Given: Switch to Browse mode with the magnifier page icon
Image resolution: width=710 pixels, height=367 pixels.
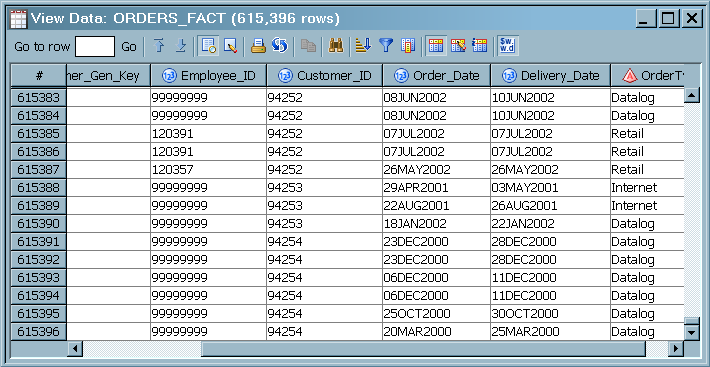Looking at the screenshot, I should (209, 46).
